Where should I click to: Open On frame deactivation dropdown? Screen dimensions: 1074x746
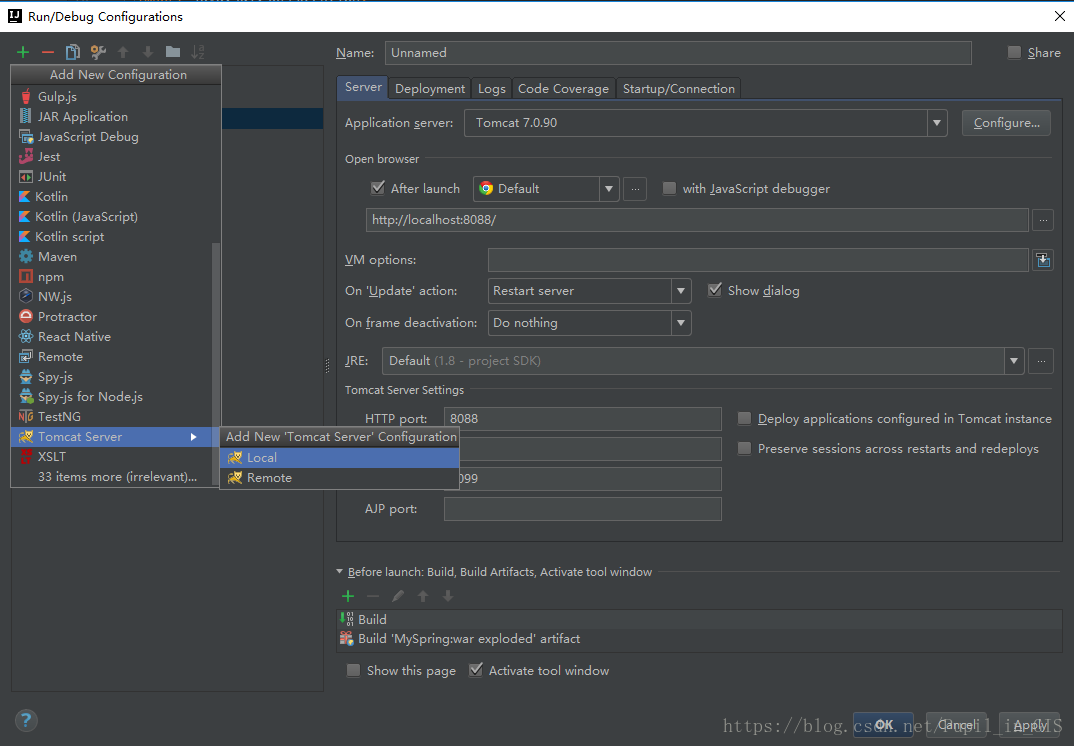(x=681, y=323)
